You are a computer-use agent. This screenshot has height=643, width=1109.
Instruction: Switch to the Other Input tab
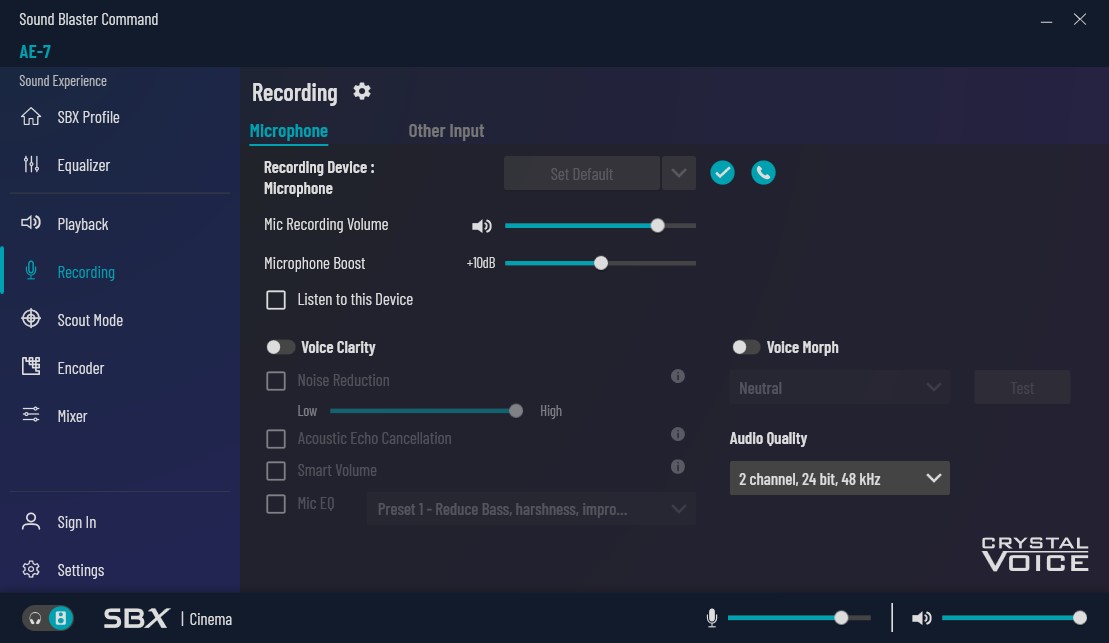click(446, 131)
